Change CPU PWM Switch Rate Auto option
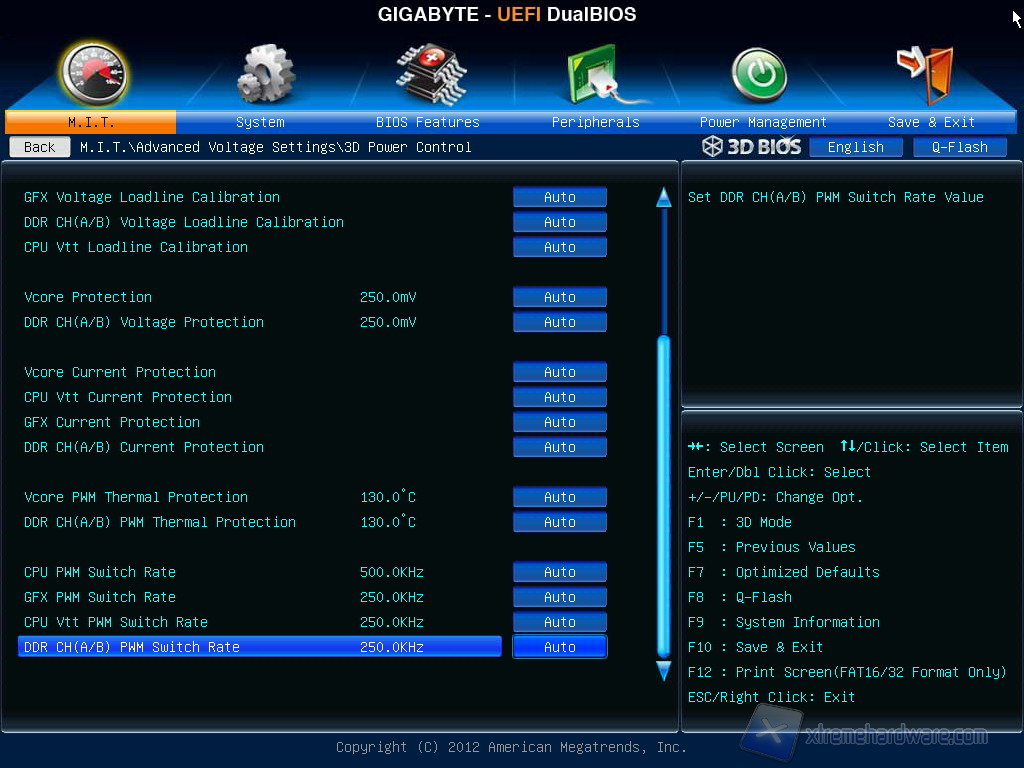The width and height of the screenshot is (1024, 768). click(x=560, y=572)
